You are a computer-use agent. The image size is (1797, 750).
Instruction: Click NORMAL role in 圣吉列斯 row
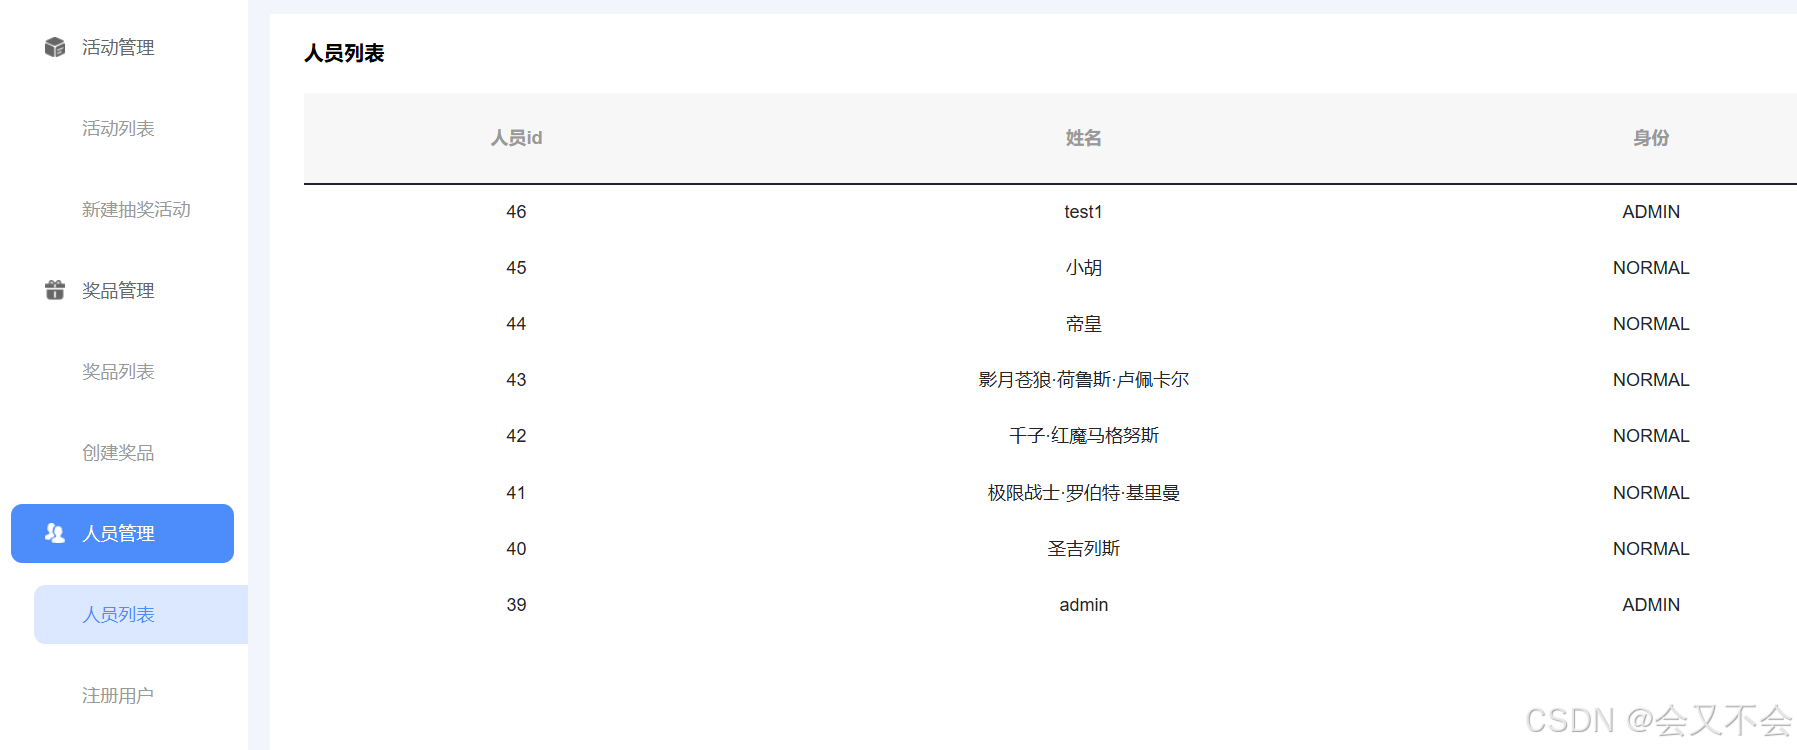point(1651,549)
